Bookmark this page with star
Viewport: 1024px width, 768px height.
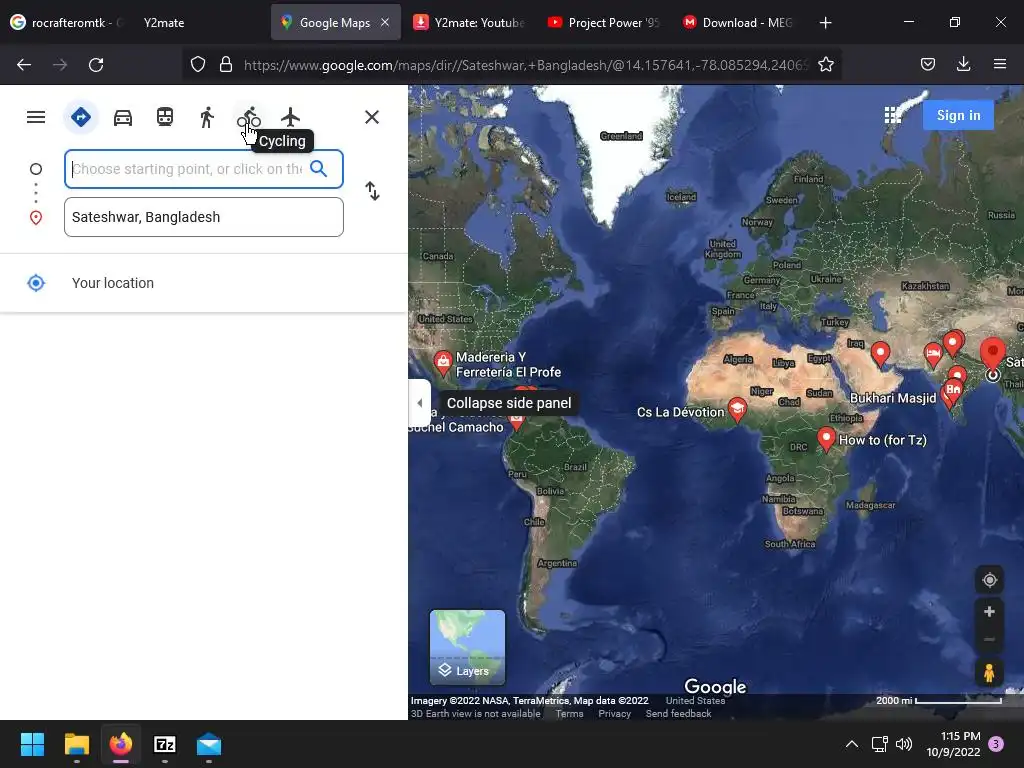(825, 64)
